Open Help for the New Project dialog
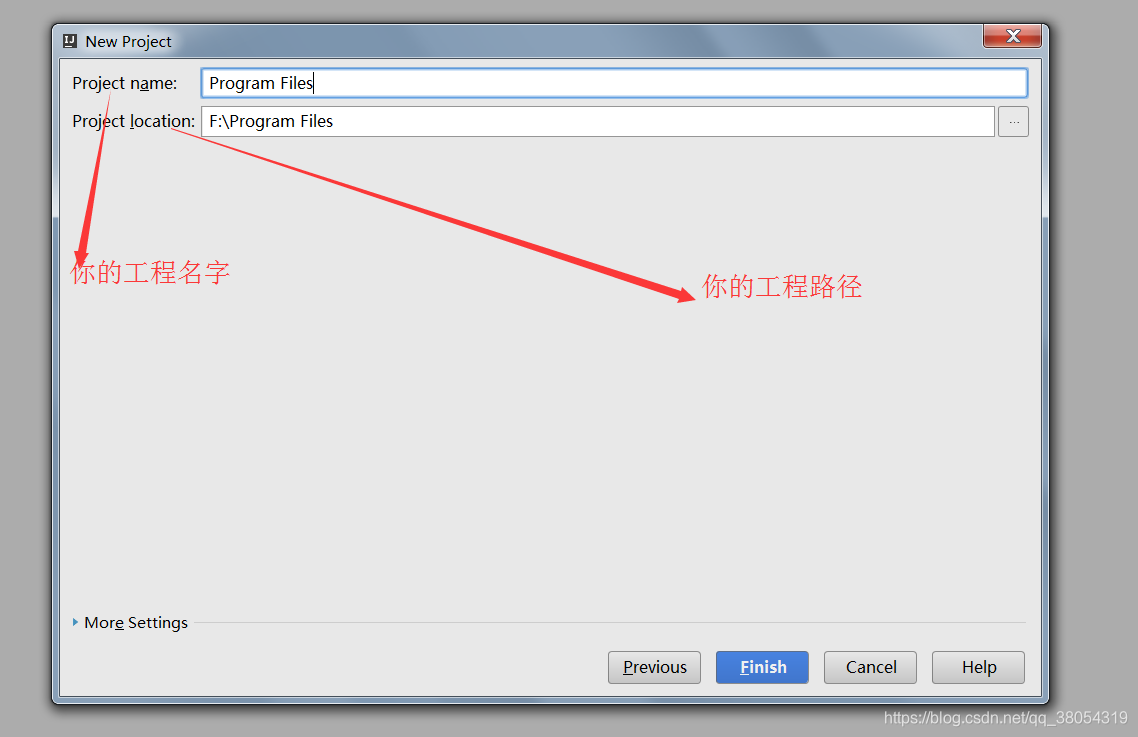The width and height of the screenshot is (1138, 737). (x=978, y=667)
